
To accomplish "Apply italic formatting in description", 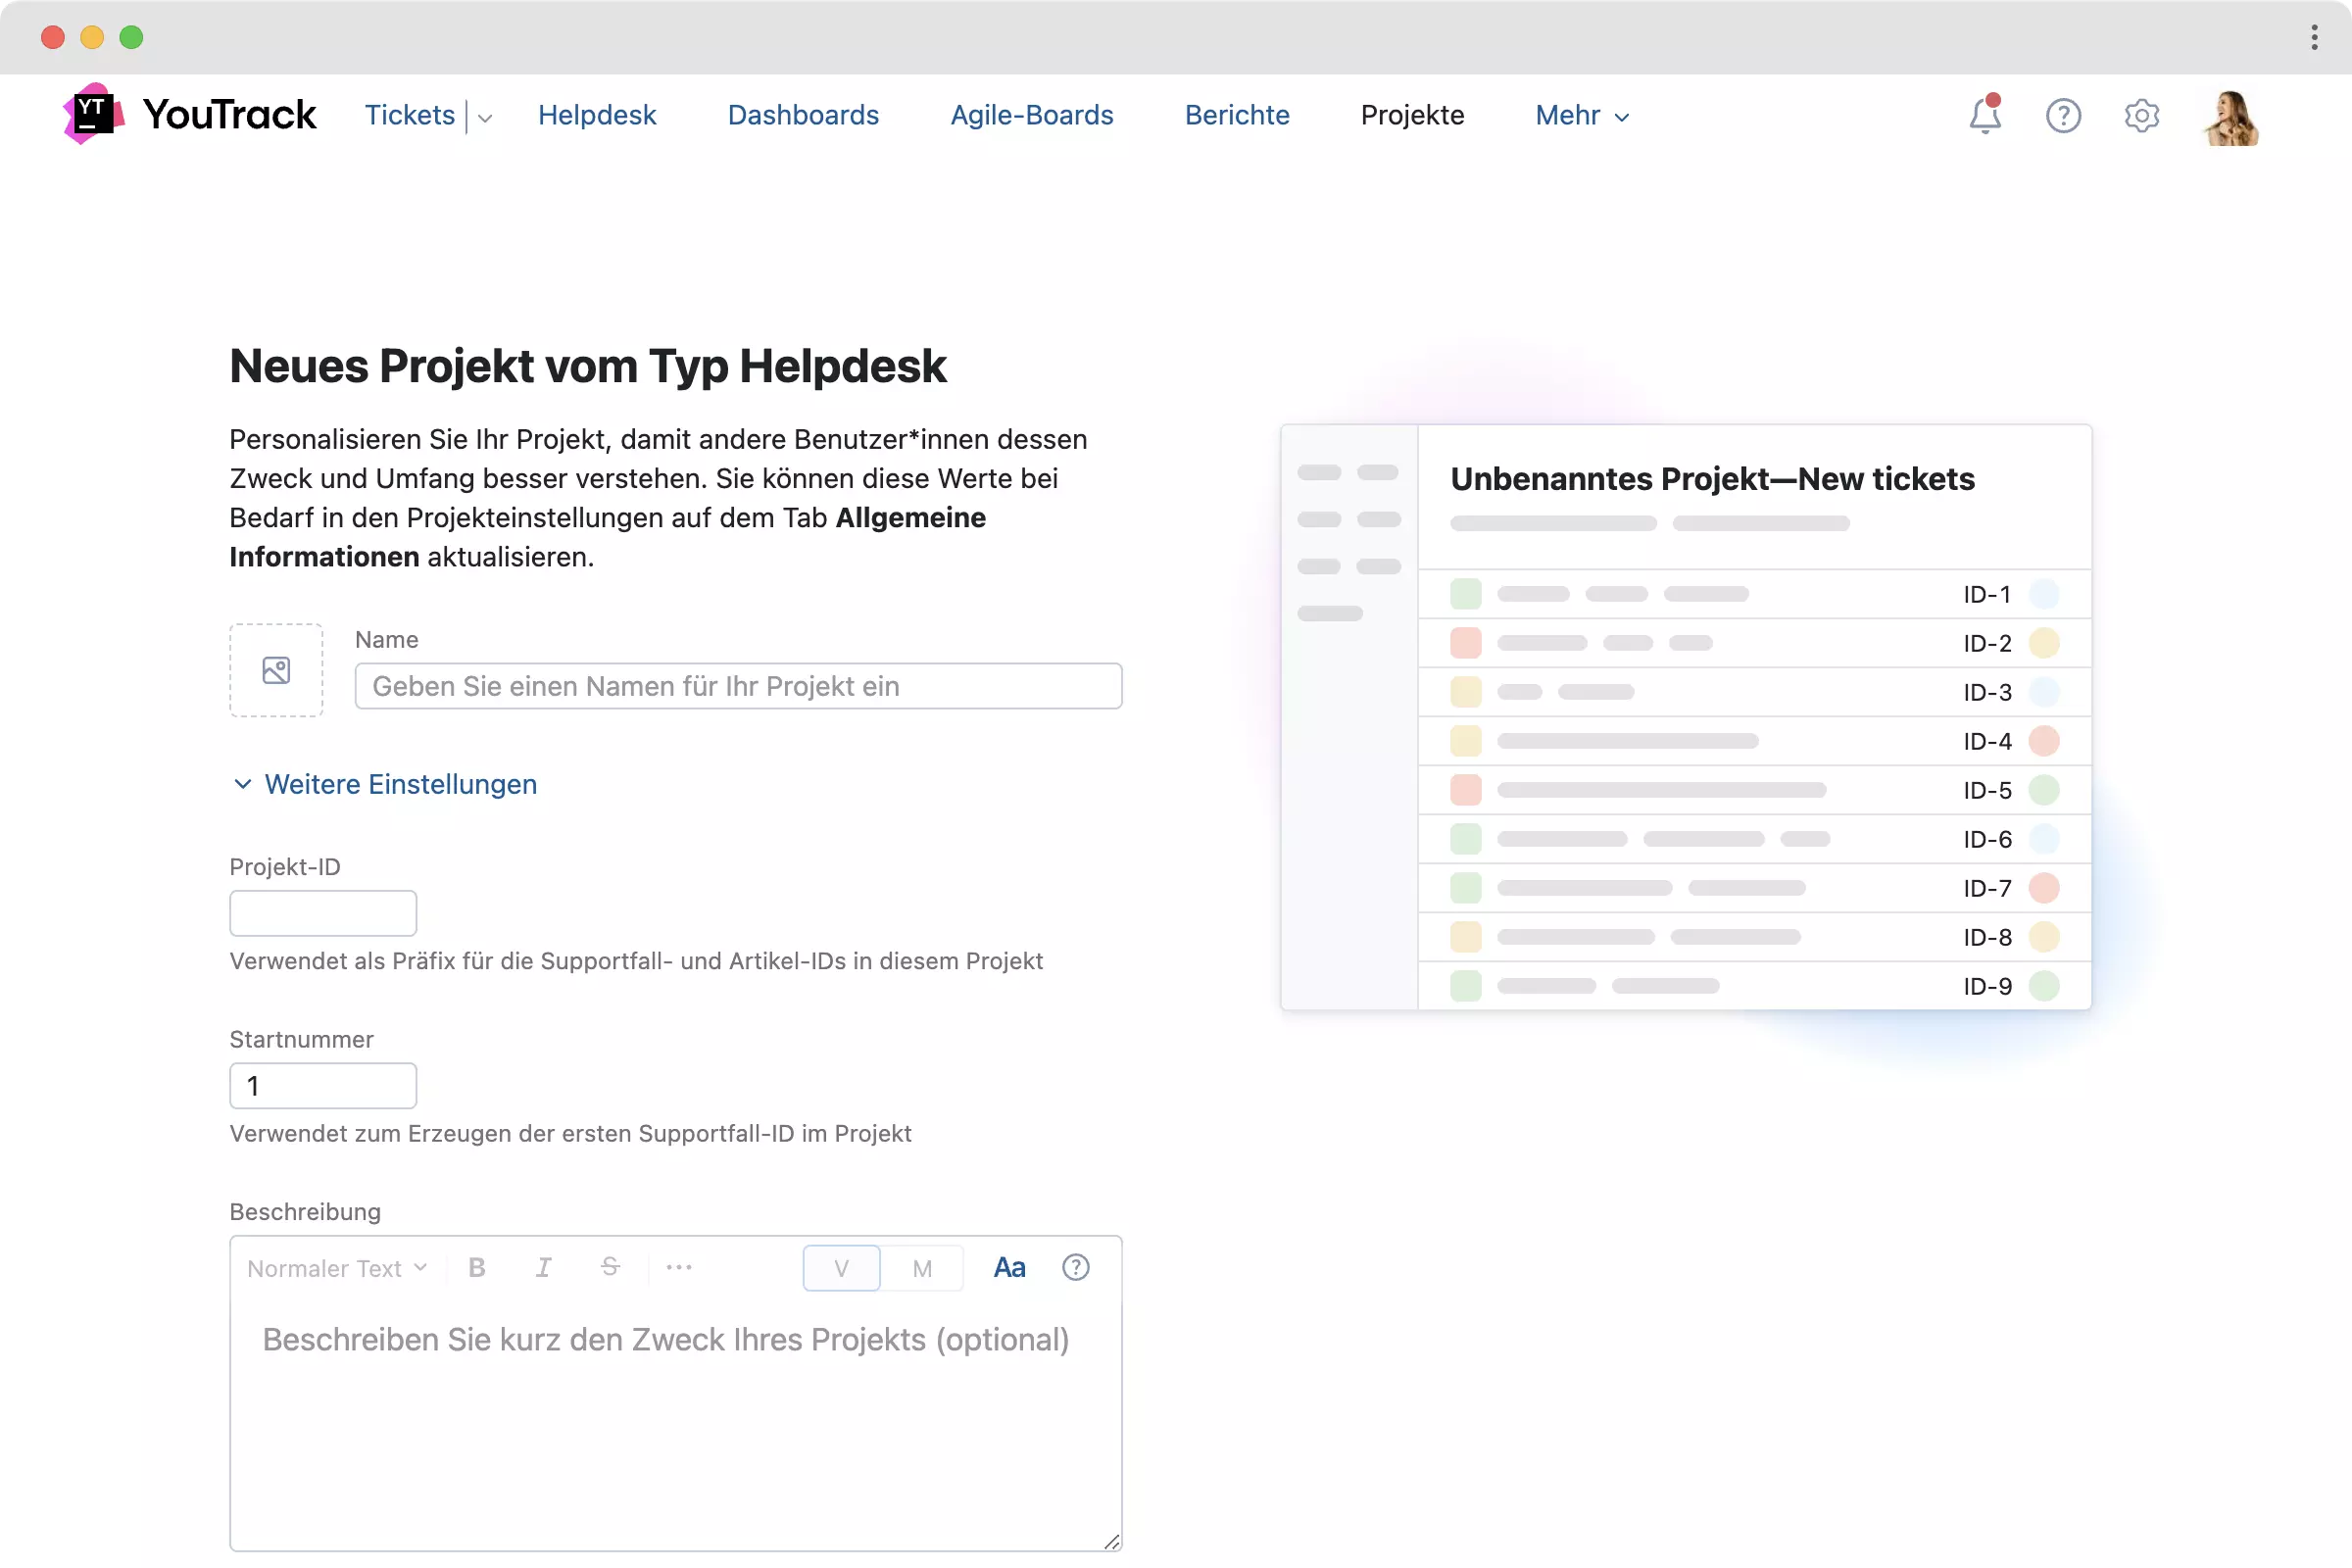I will (x=543, y=1268).
